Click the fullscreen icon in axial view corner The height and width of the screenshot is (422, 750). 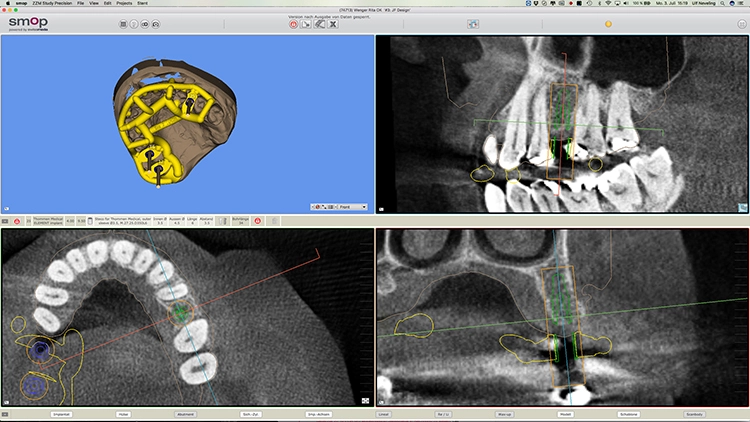coord(365,401)
